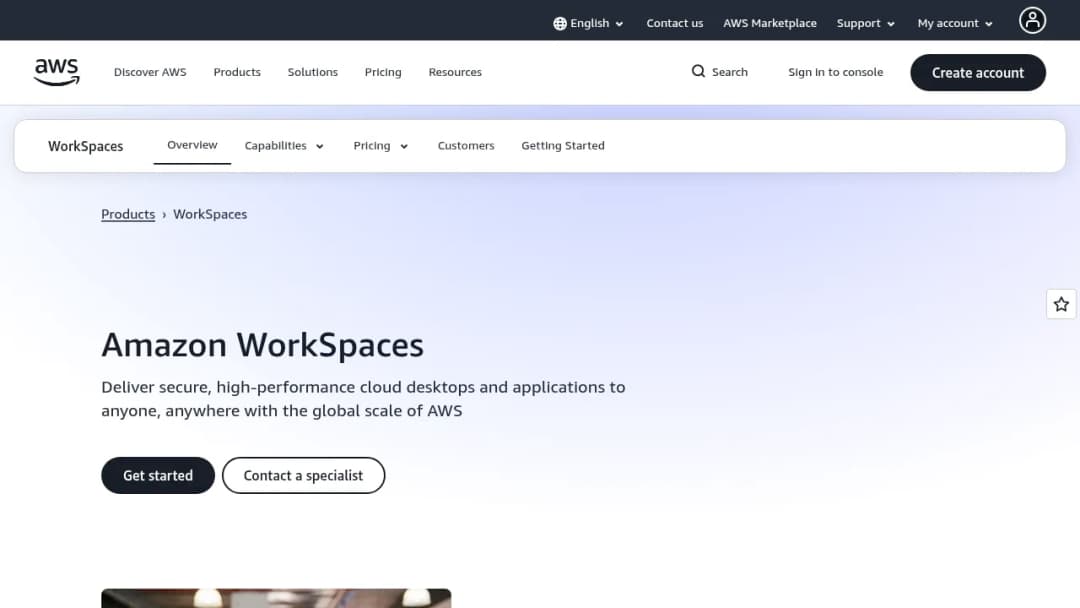Select the Overview tab

click(x=192, y=145)
